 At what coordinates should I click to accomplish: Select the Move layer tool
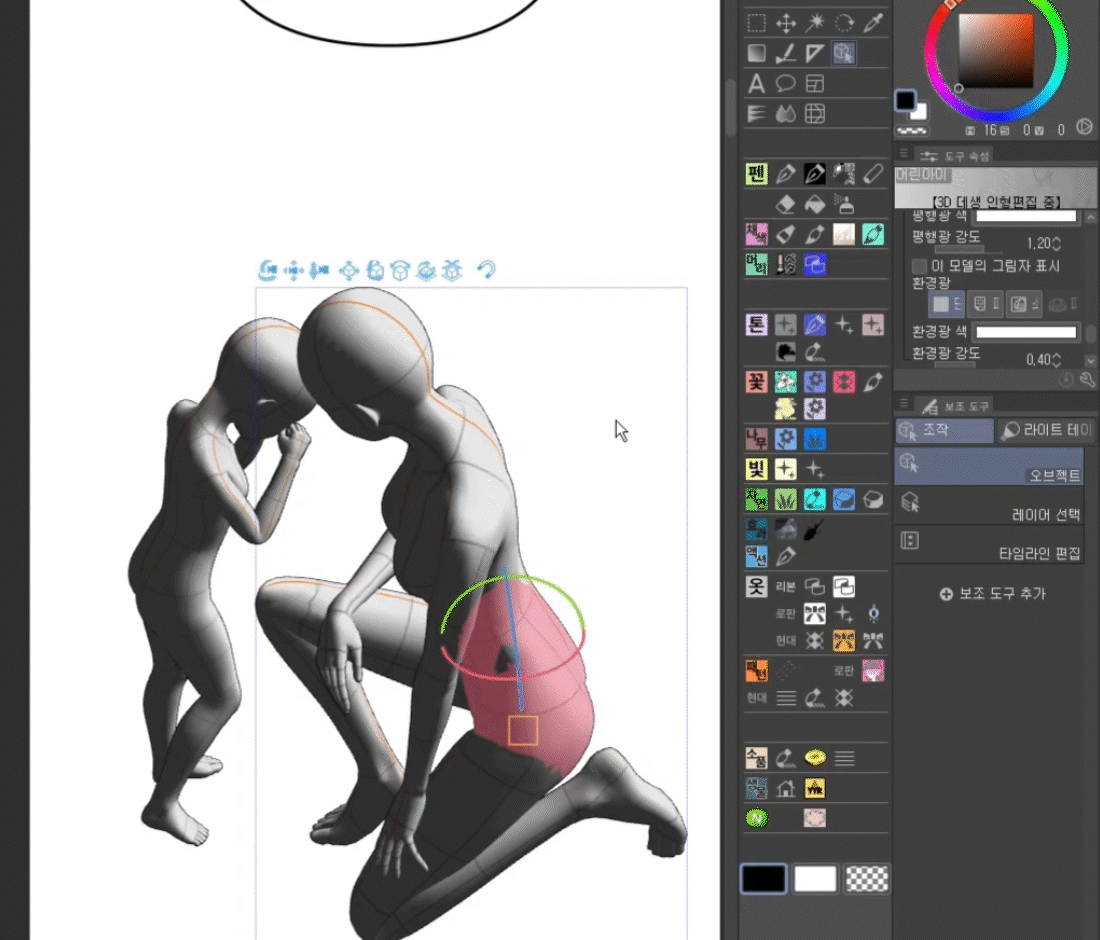click(786, 22)
